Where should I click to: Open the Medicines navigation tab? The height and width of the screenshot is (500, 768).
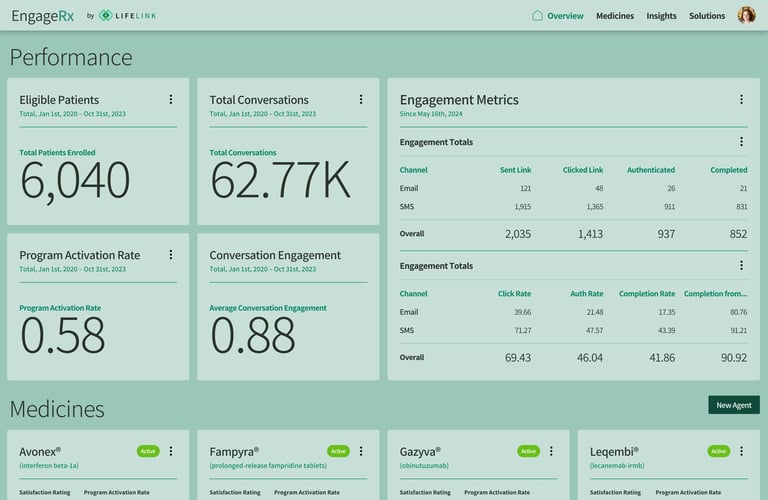[615, 16]
